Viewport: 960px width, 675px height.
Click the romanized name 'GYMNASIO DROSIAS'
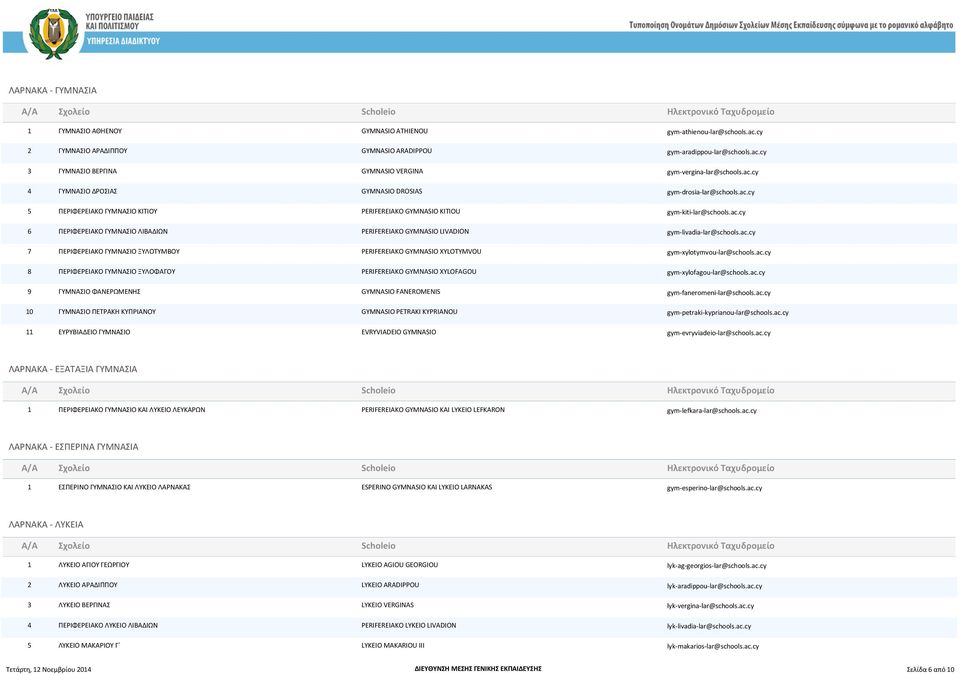tap(391, 191)
